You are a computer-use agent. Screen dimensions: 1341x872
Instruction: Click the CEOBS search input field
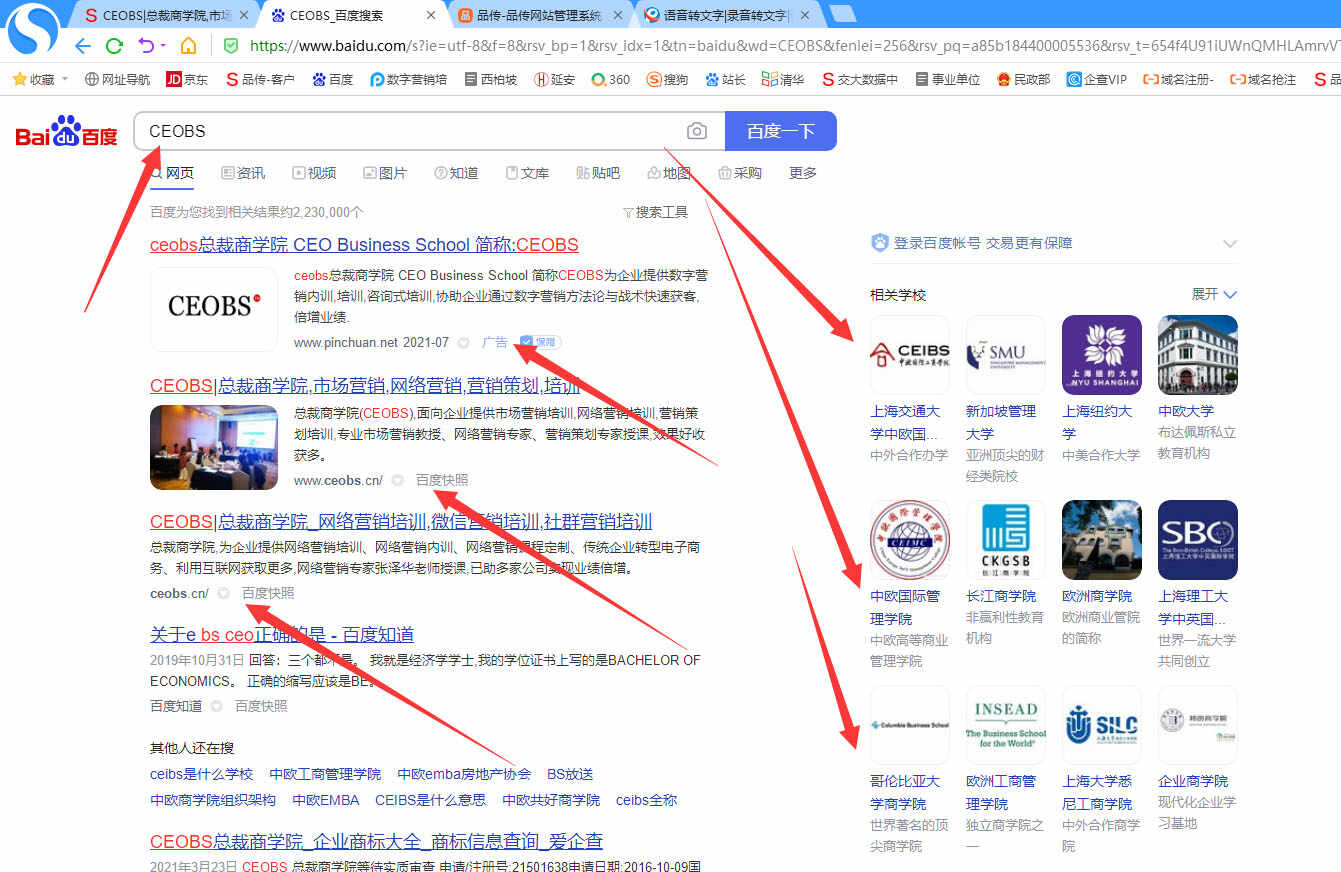point(410,131)
